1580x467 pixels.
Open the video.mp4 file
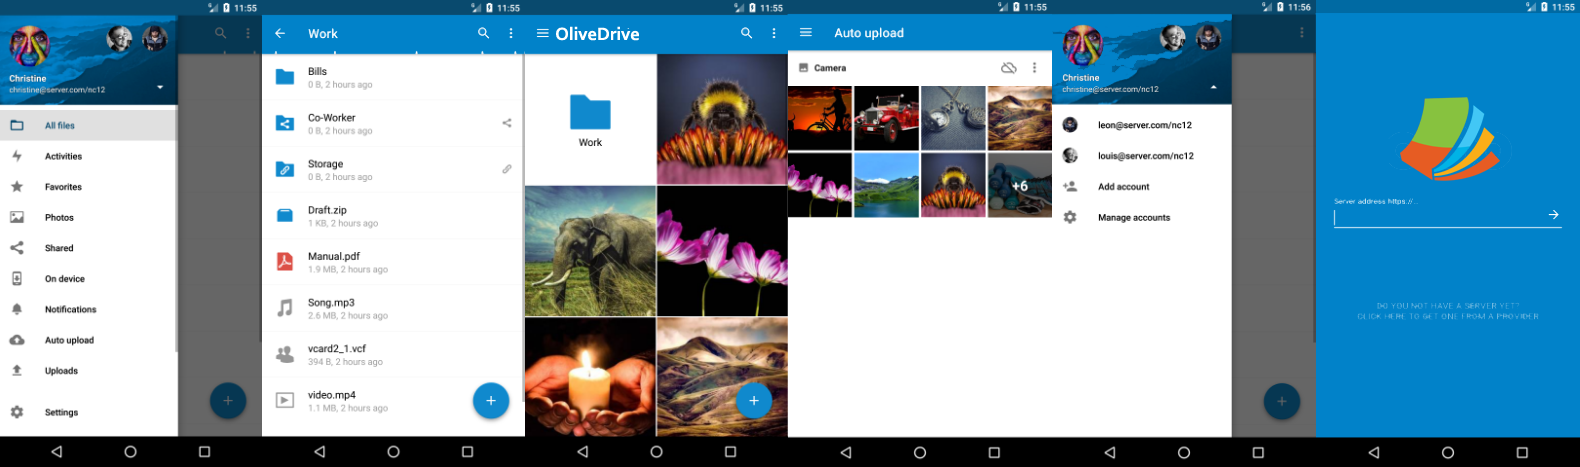(393, 400)
